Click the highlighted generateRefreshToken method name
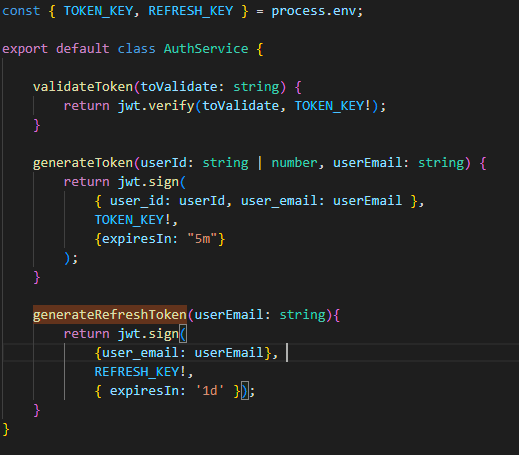Image resolution: width=519 pixels, height=455 pixels. [110, 315]
